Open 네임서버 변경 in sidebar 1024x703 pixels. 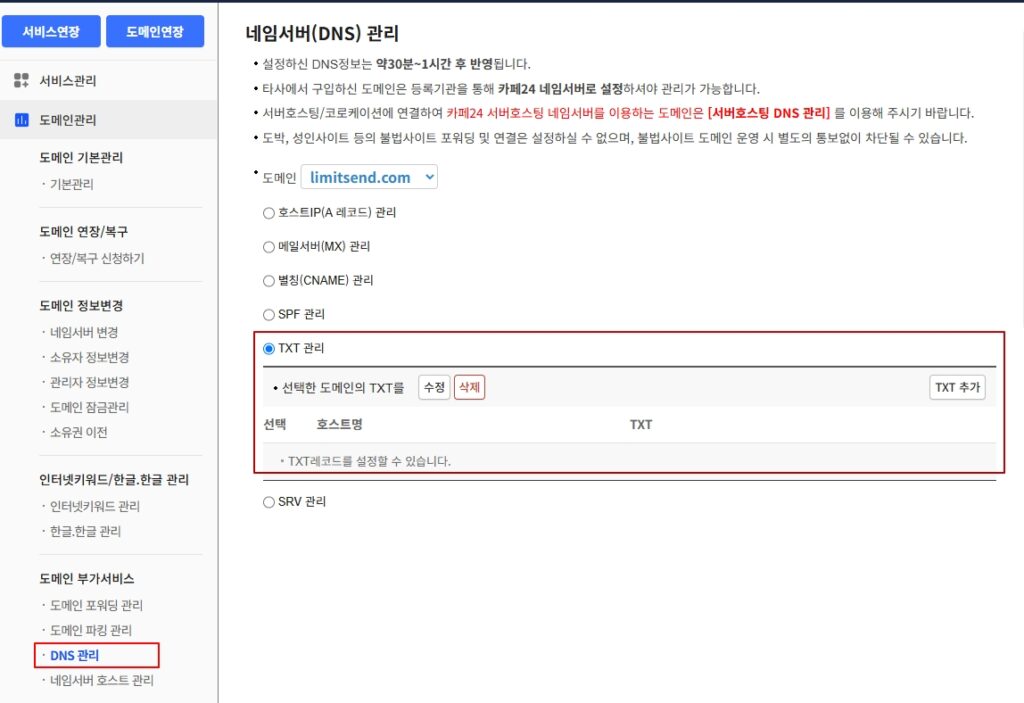pos(84,332)
